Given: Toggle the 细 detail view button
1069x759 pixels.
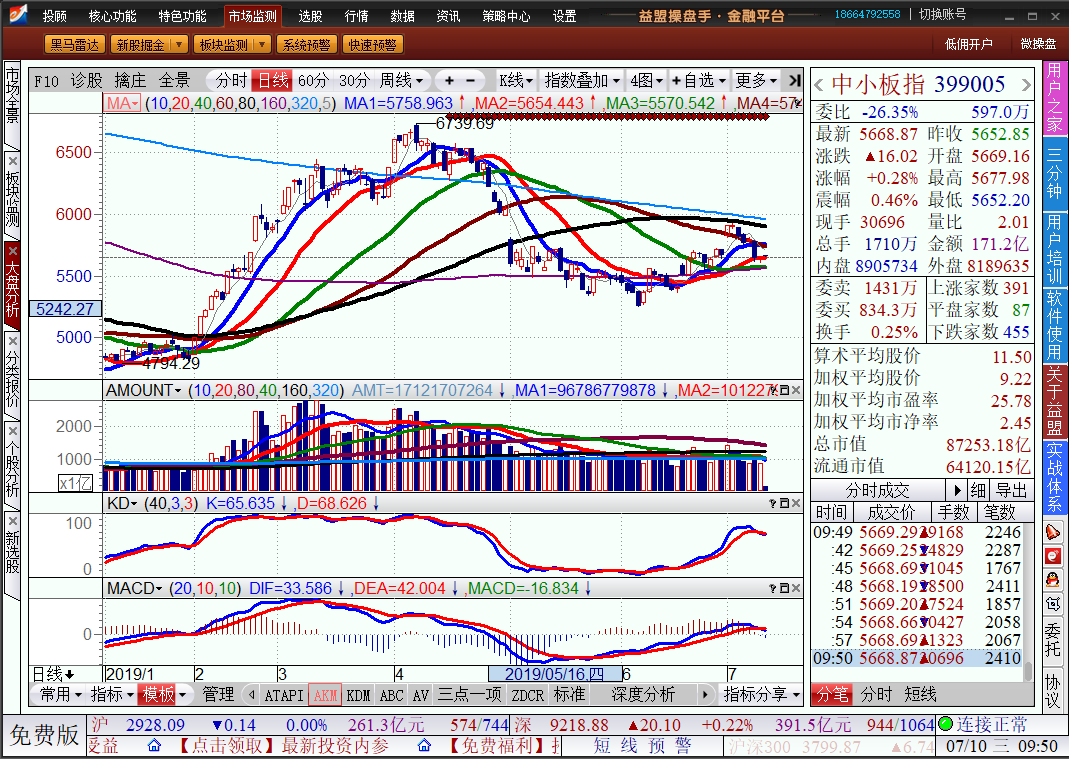Looking at the screenshot, I should click(x=978, y=490).
